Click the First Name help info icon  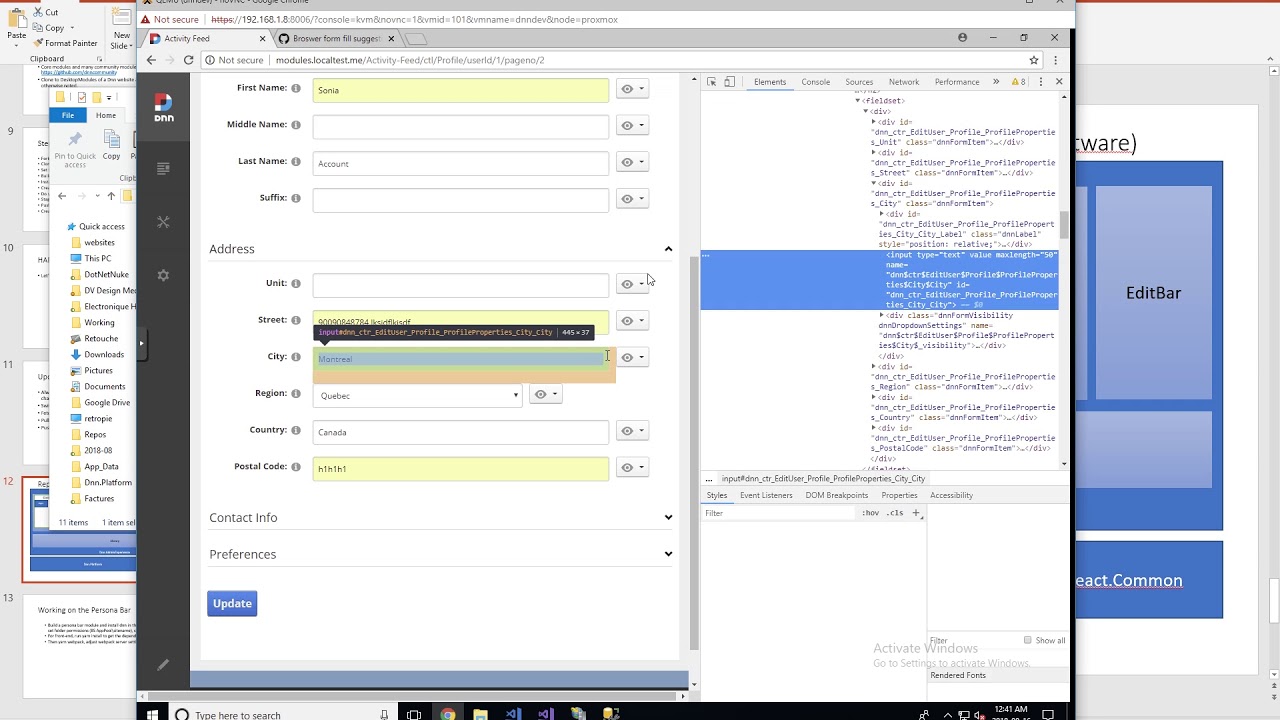(x=296, y=88)
